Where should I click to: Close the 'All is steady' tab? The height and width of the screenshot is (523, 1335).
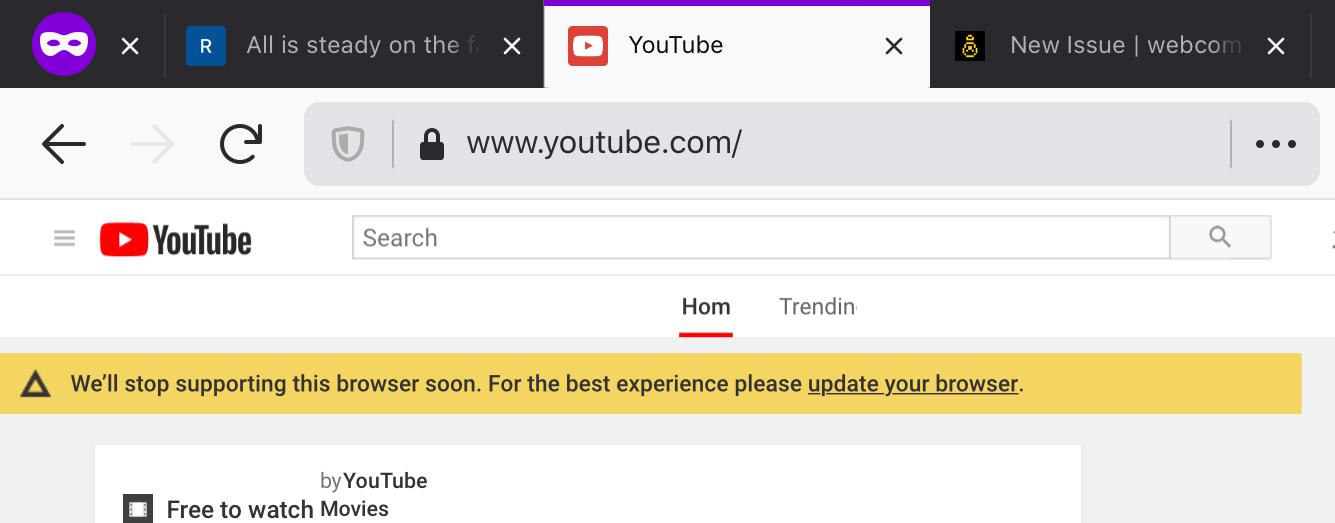click(x=512, y=46)
